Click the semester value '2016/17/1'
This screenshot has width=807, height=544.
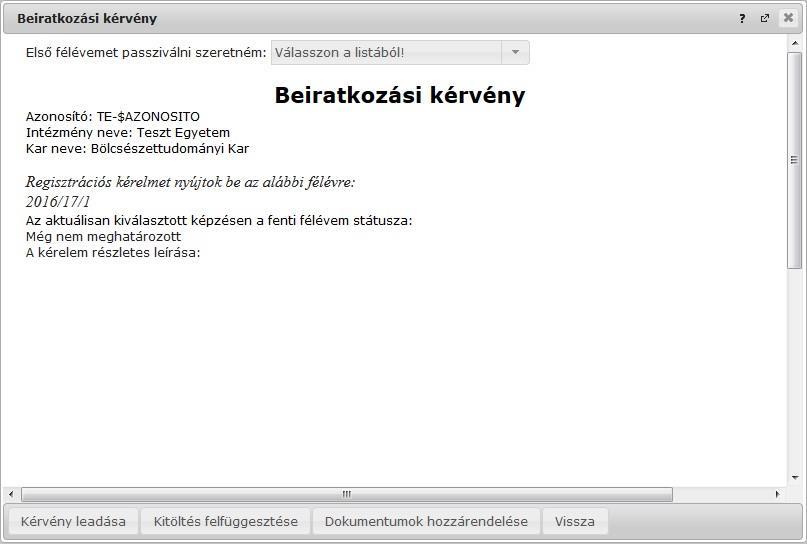(x=58, y=201)
